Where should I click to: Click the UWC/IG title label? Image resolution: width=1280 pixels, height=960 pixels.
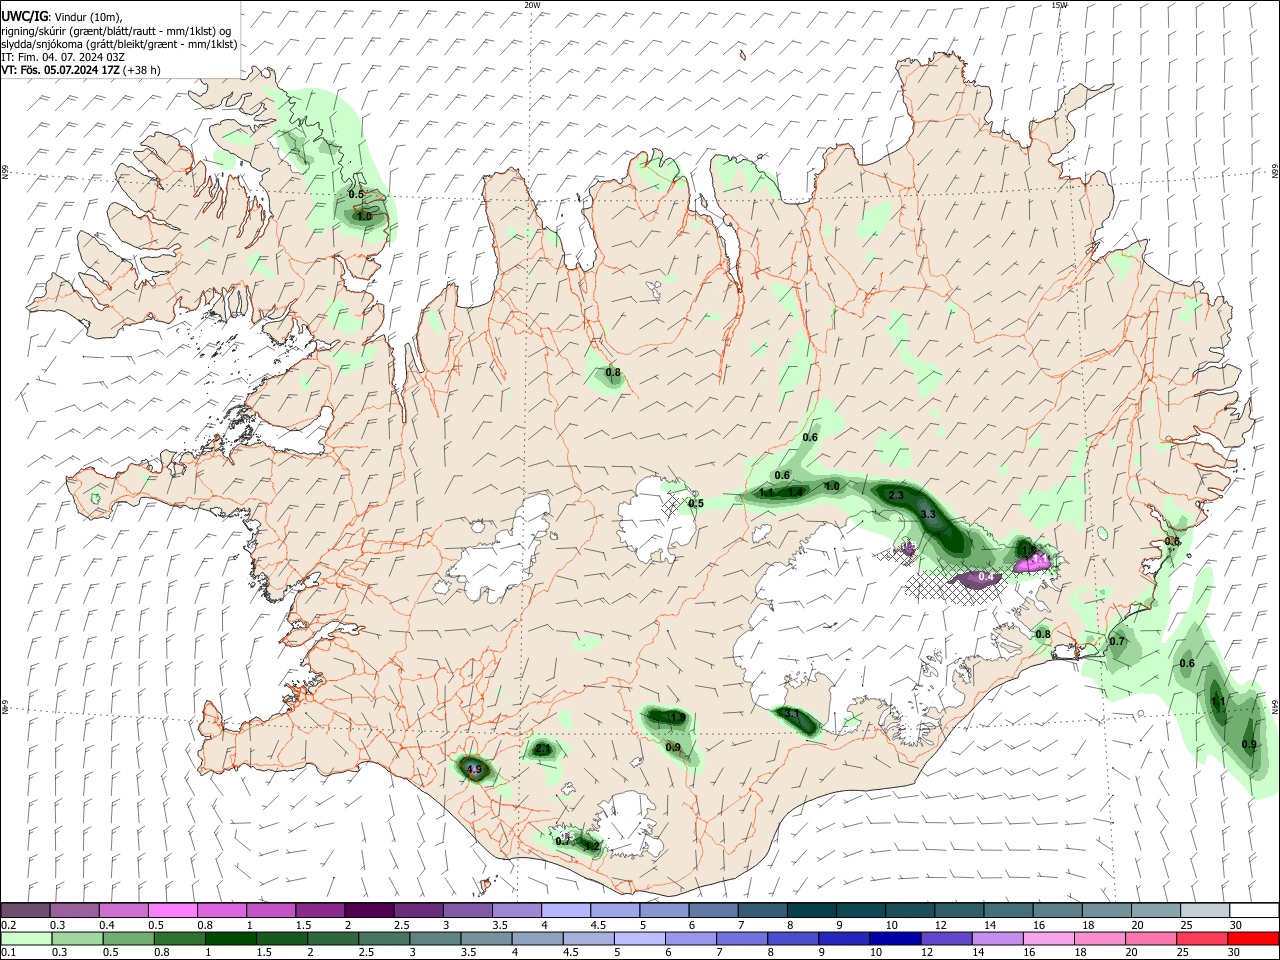[24, 17]
